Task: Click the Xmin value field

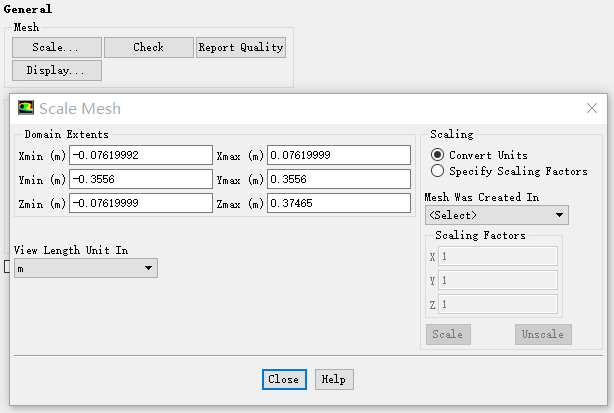Action: tap(141, 155)
